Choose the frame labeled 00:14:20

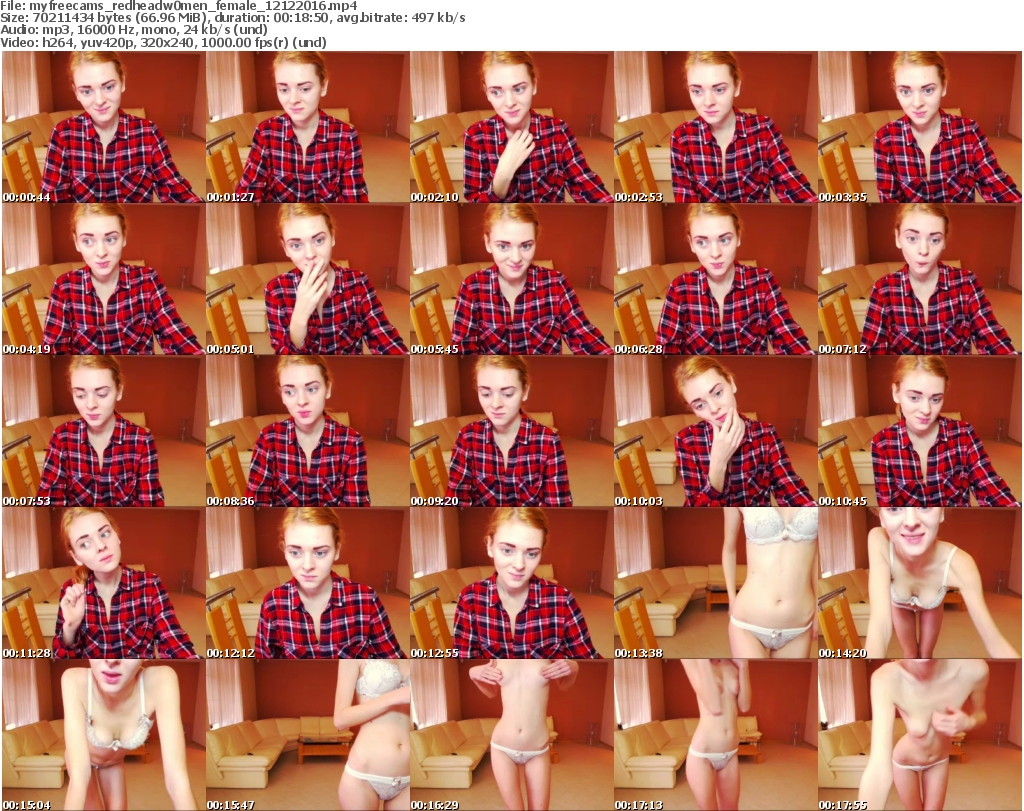(919, 583)
